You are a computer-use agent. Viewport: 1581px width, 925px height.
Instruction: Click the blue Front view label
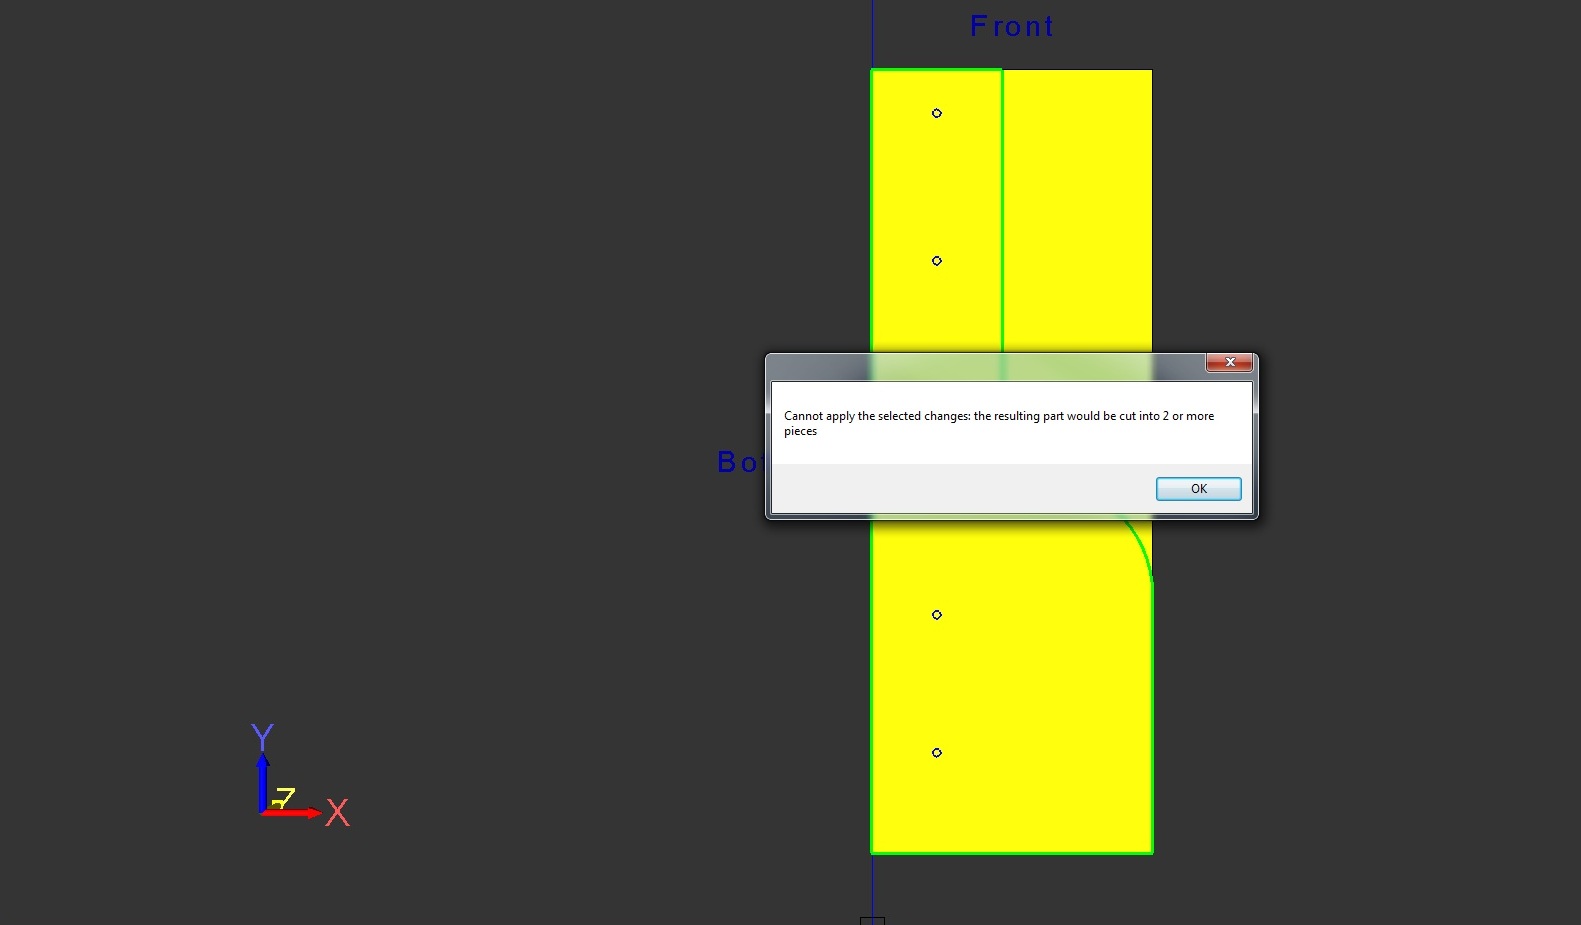(x=1011, y=27)
